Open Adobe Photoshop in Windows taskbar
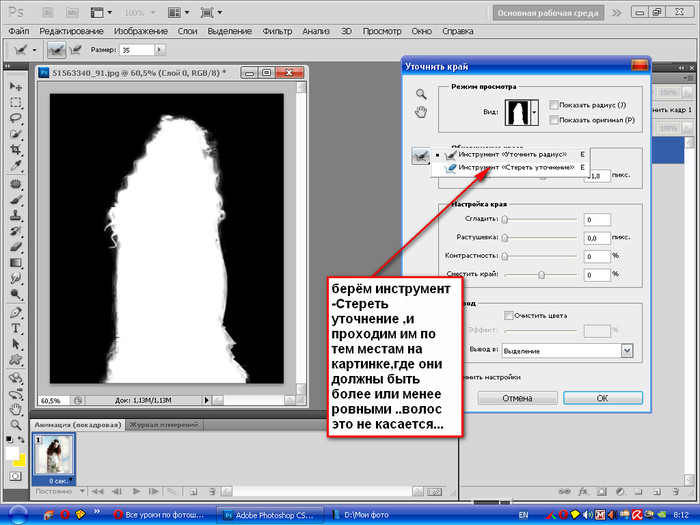This screenshot has height=525, width=700. [x=271, y=515]
